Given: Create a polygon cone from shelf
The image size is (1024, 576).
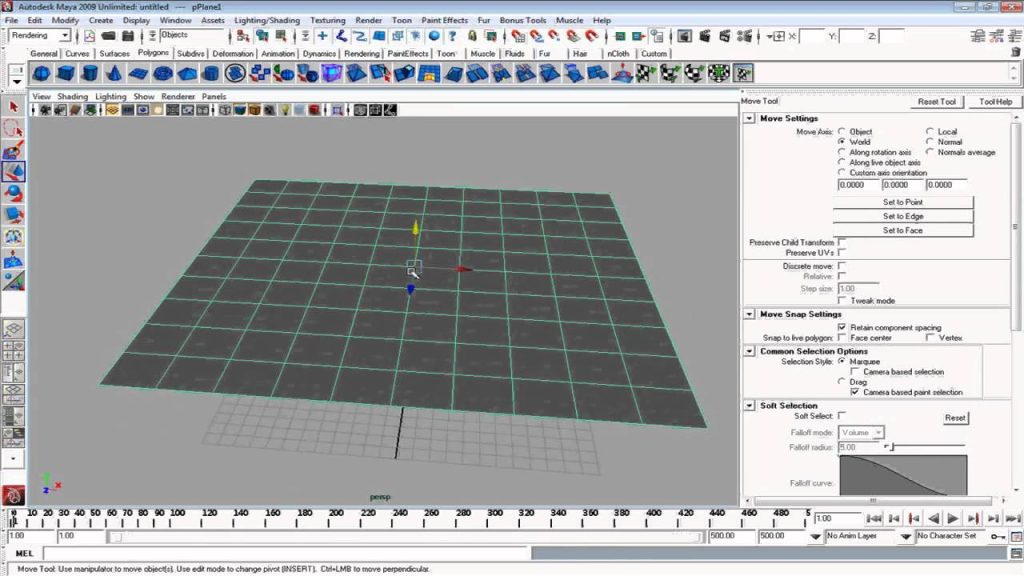Looking at the screenshot, I should pos(114,73).
